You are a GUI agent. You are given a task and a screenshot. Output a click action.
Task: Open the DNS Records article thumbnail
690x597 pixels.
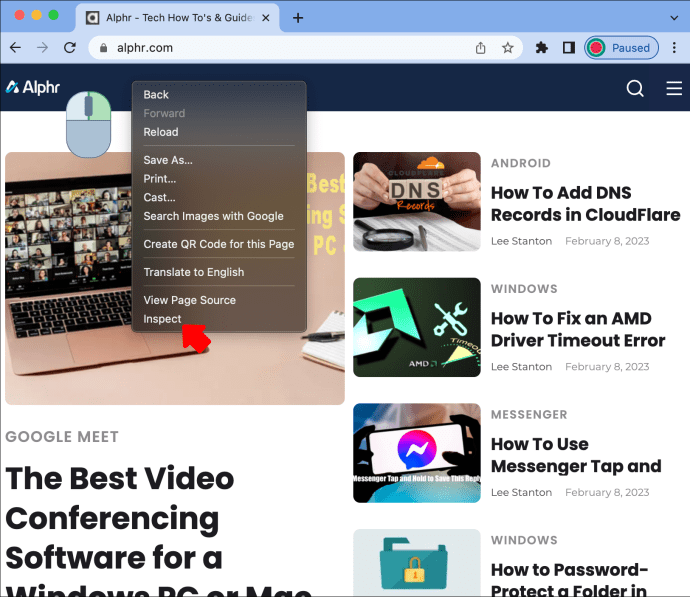tap(417, 202)
